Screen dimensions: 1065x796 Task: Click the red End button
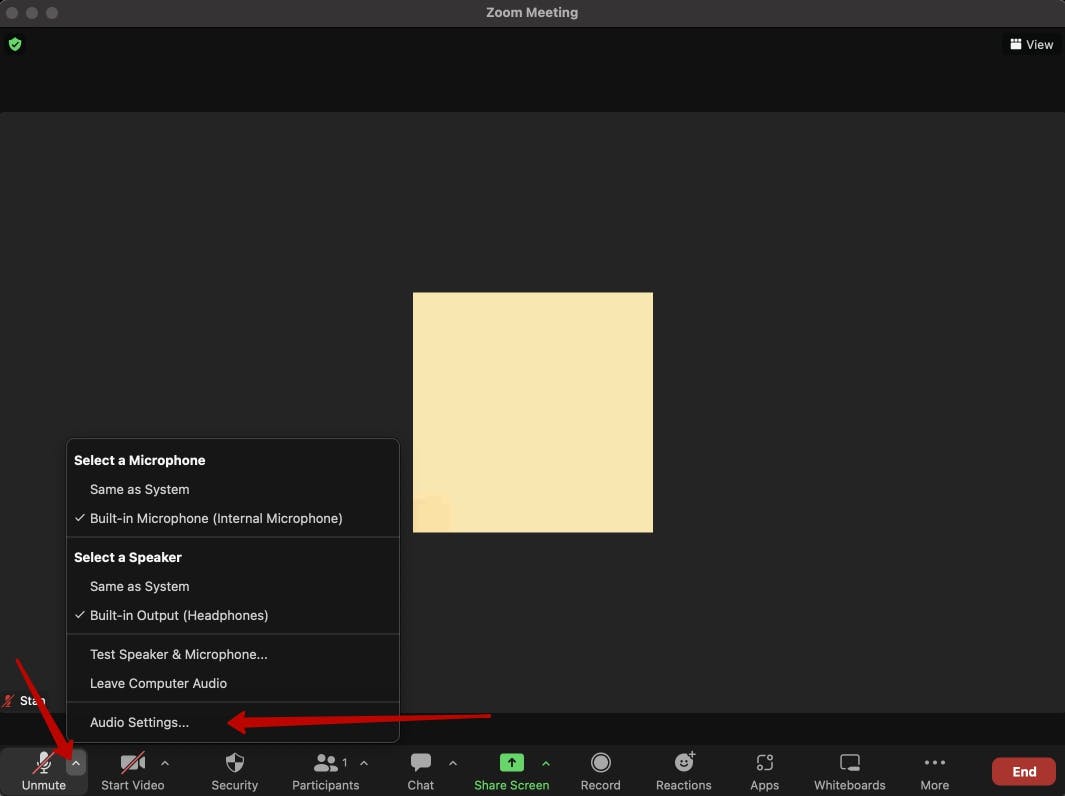1023,771
